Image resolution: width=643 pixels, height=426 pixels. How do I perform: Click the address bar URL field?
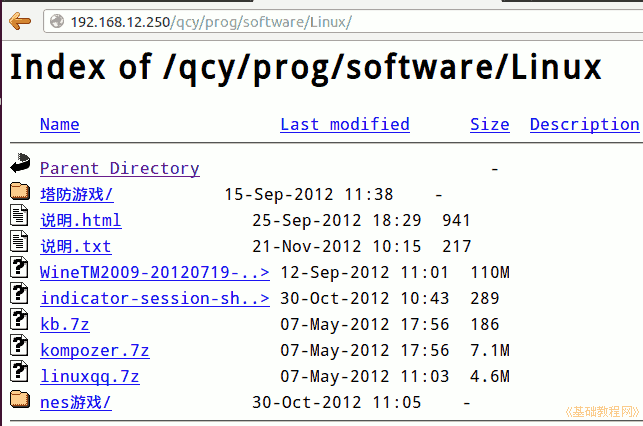(343, 21)
